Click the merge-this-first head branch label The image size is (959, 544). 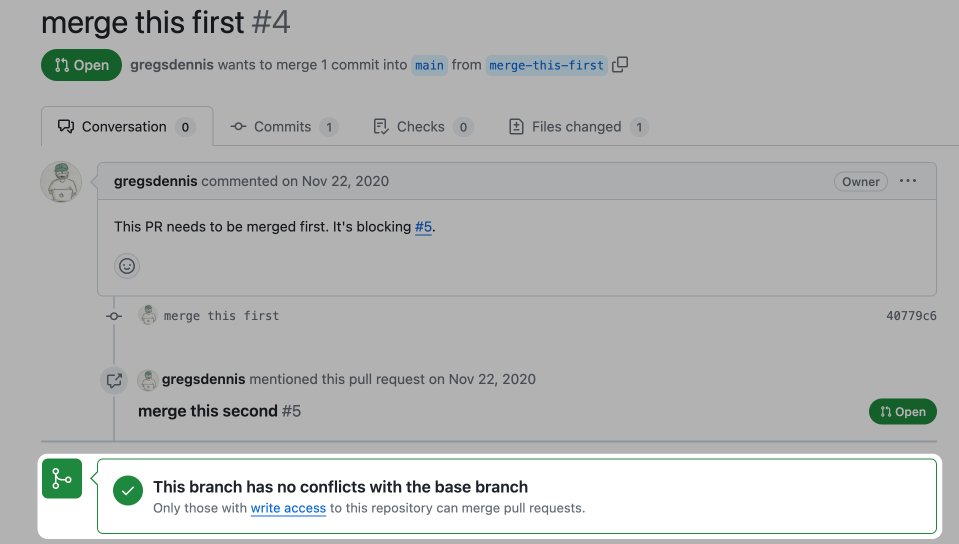(546, 65)
